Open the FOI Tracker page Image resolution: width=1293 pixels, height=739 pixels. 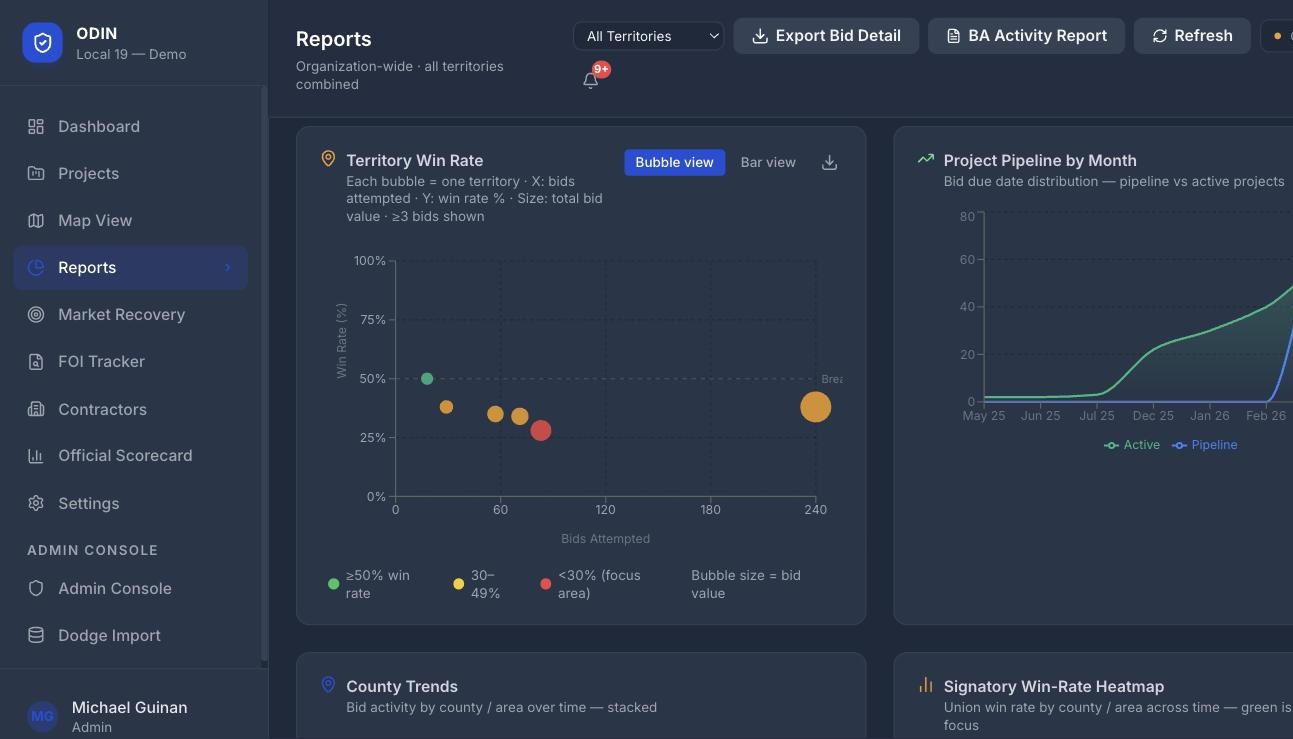click(131, 361)
